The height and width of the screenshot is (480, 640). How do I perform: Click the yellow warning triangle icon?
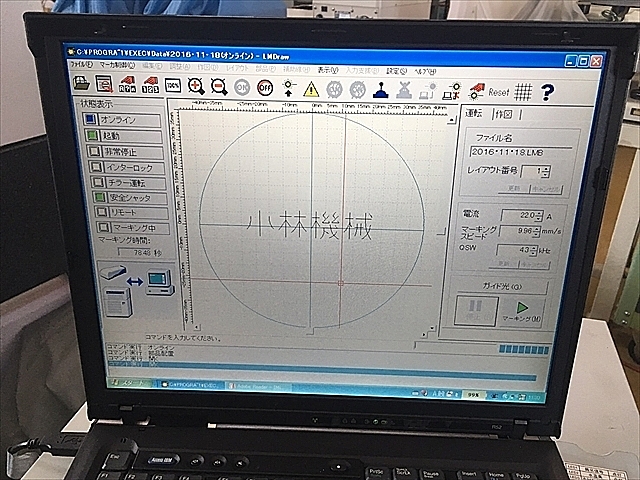[x=311, y=89]
